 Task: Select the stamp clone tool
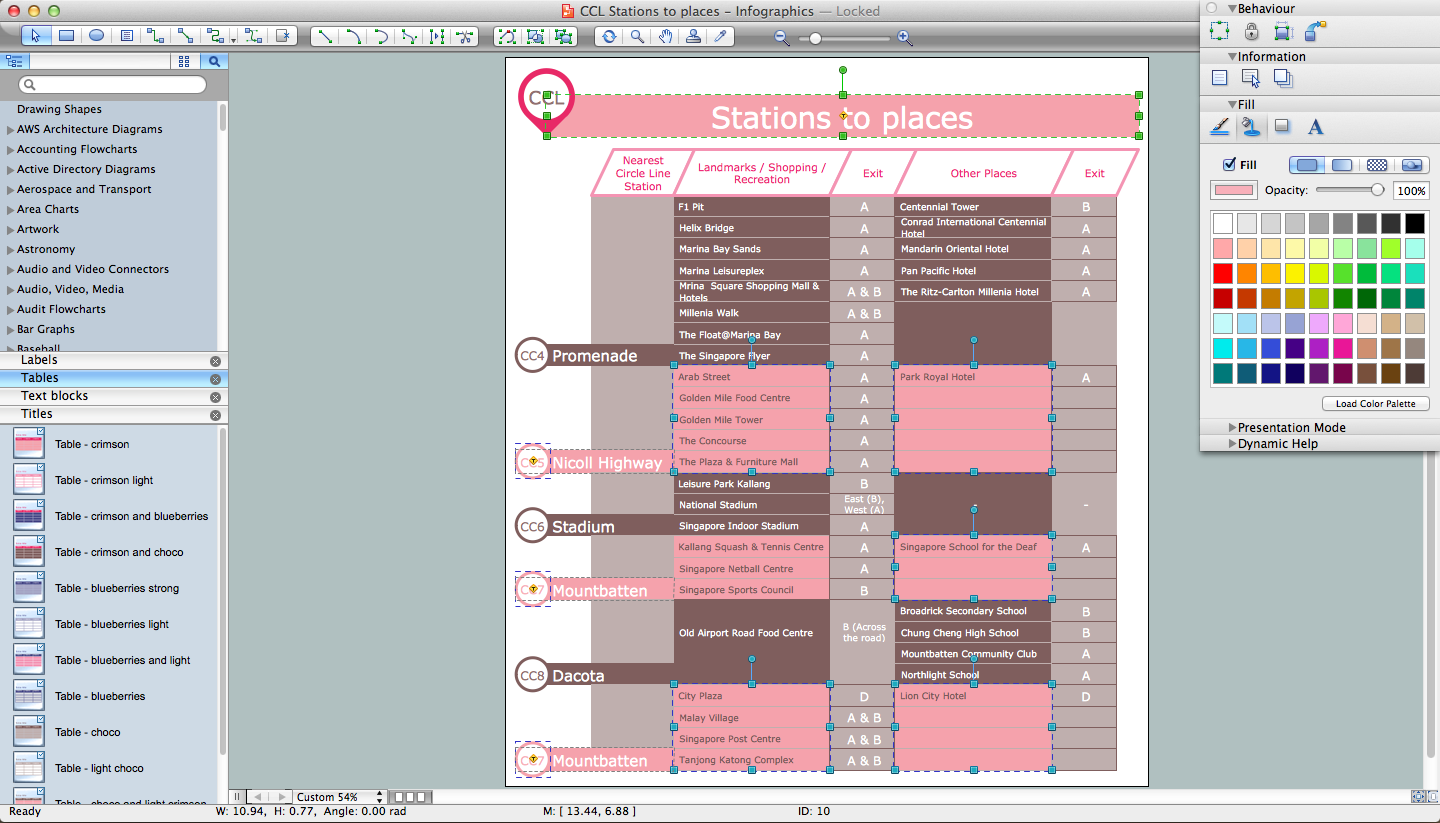click(x=693, y=37)
